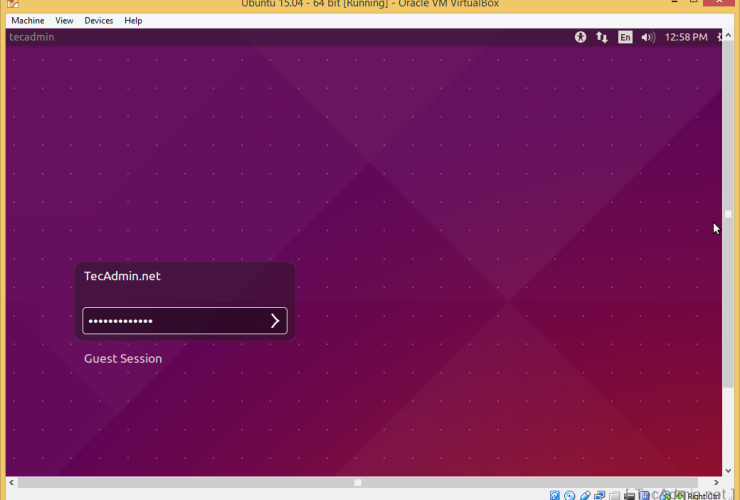Click inside the password input field
Screen dimensions: 740x500
click(x=170, y=321)
